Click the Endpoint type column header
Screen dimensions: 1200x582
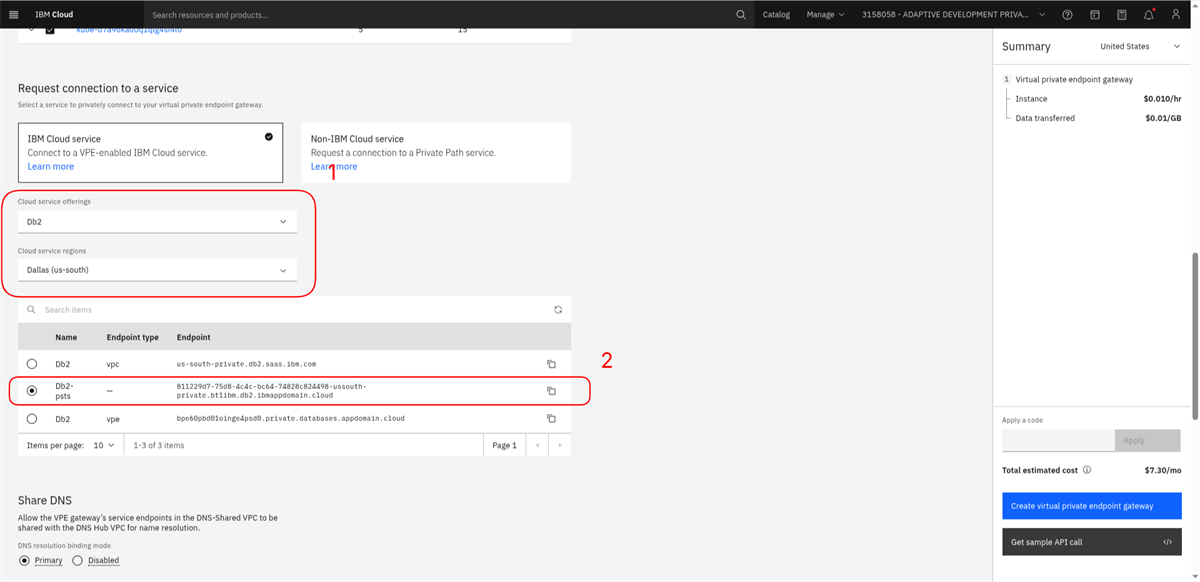[132, 338]
